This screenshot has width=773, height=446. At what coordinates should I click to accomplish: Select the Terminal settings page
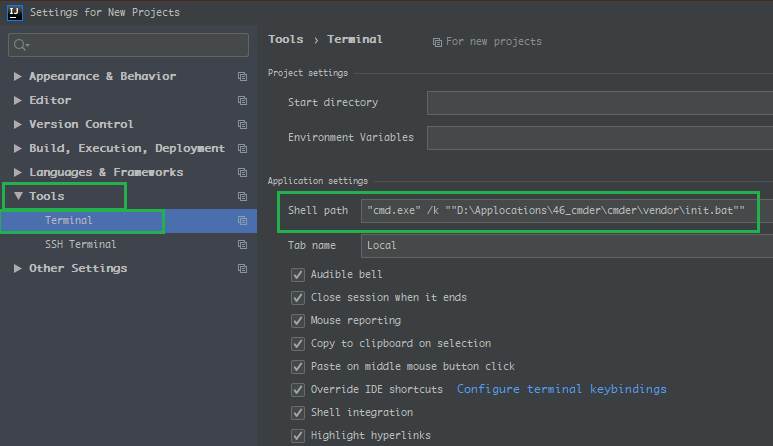(68, 220)
